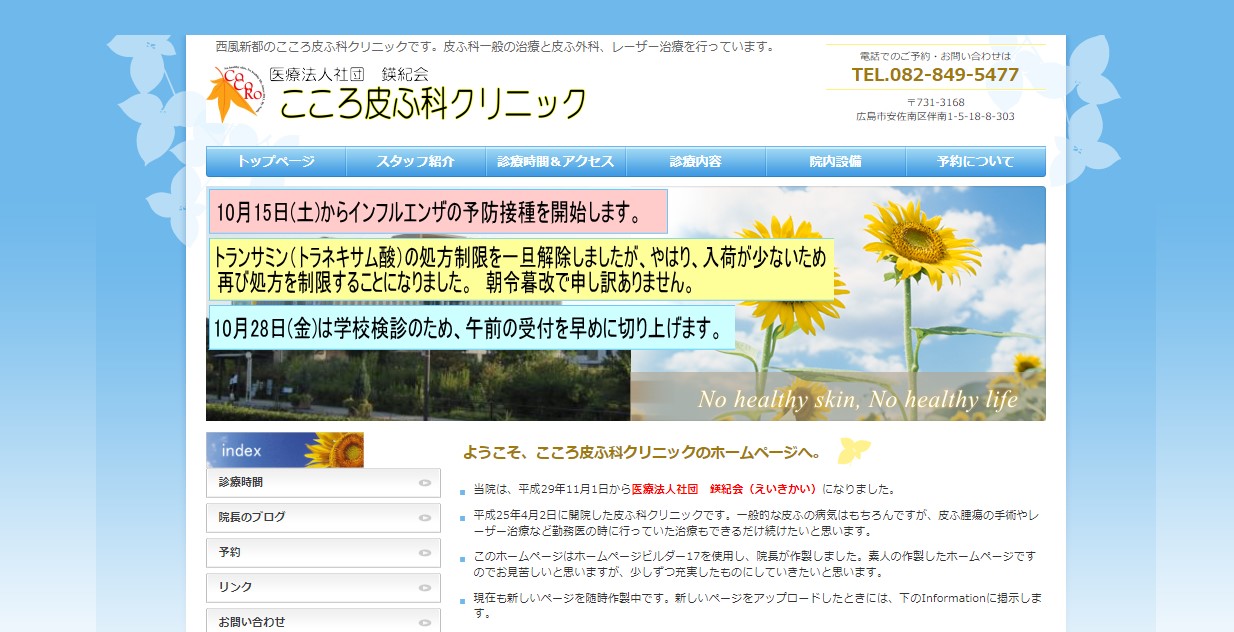Click the sunflower index banner image

[x=285, y=450]
